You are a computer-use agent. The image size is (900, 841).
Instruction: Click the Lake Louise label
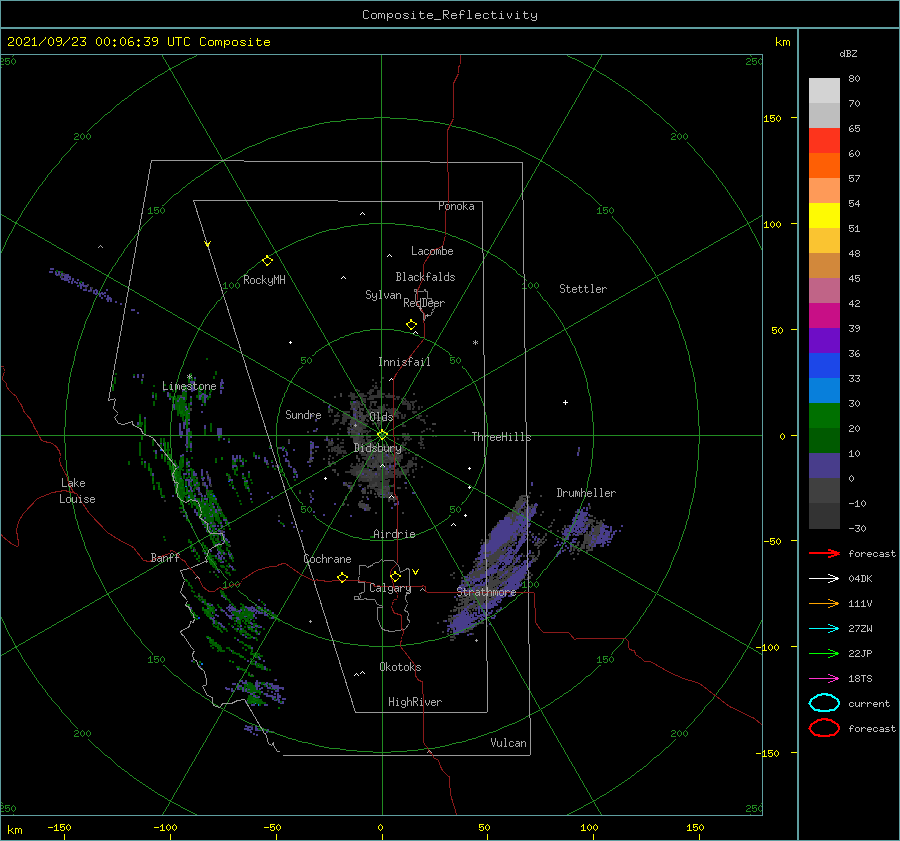click(x=77, y=491)
